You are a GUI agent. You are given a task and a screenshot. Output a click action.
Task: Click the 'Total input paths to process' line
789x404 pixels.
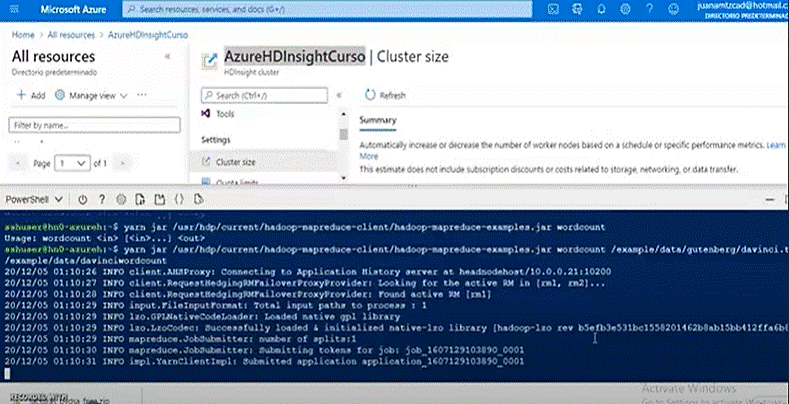click(x=215, y=305)
